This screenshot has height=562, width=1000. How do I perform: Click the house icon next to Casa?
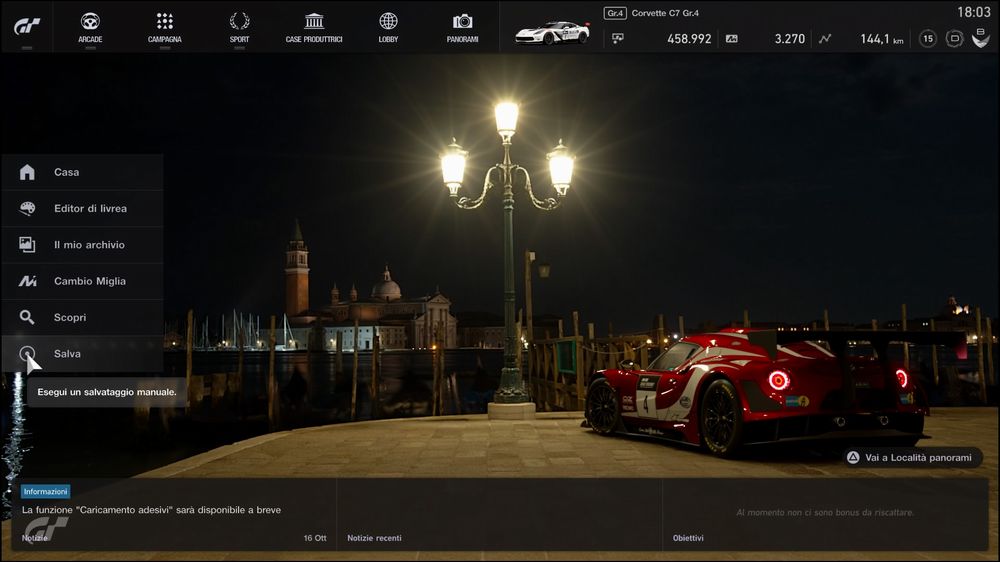(27, 172)
